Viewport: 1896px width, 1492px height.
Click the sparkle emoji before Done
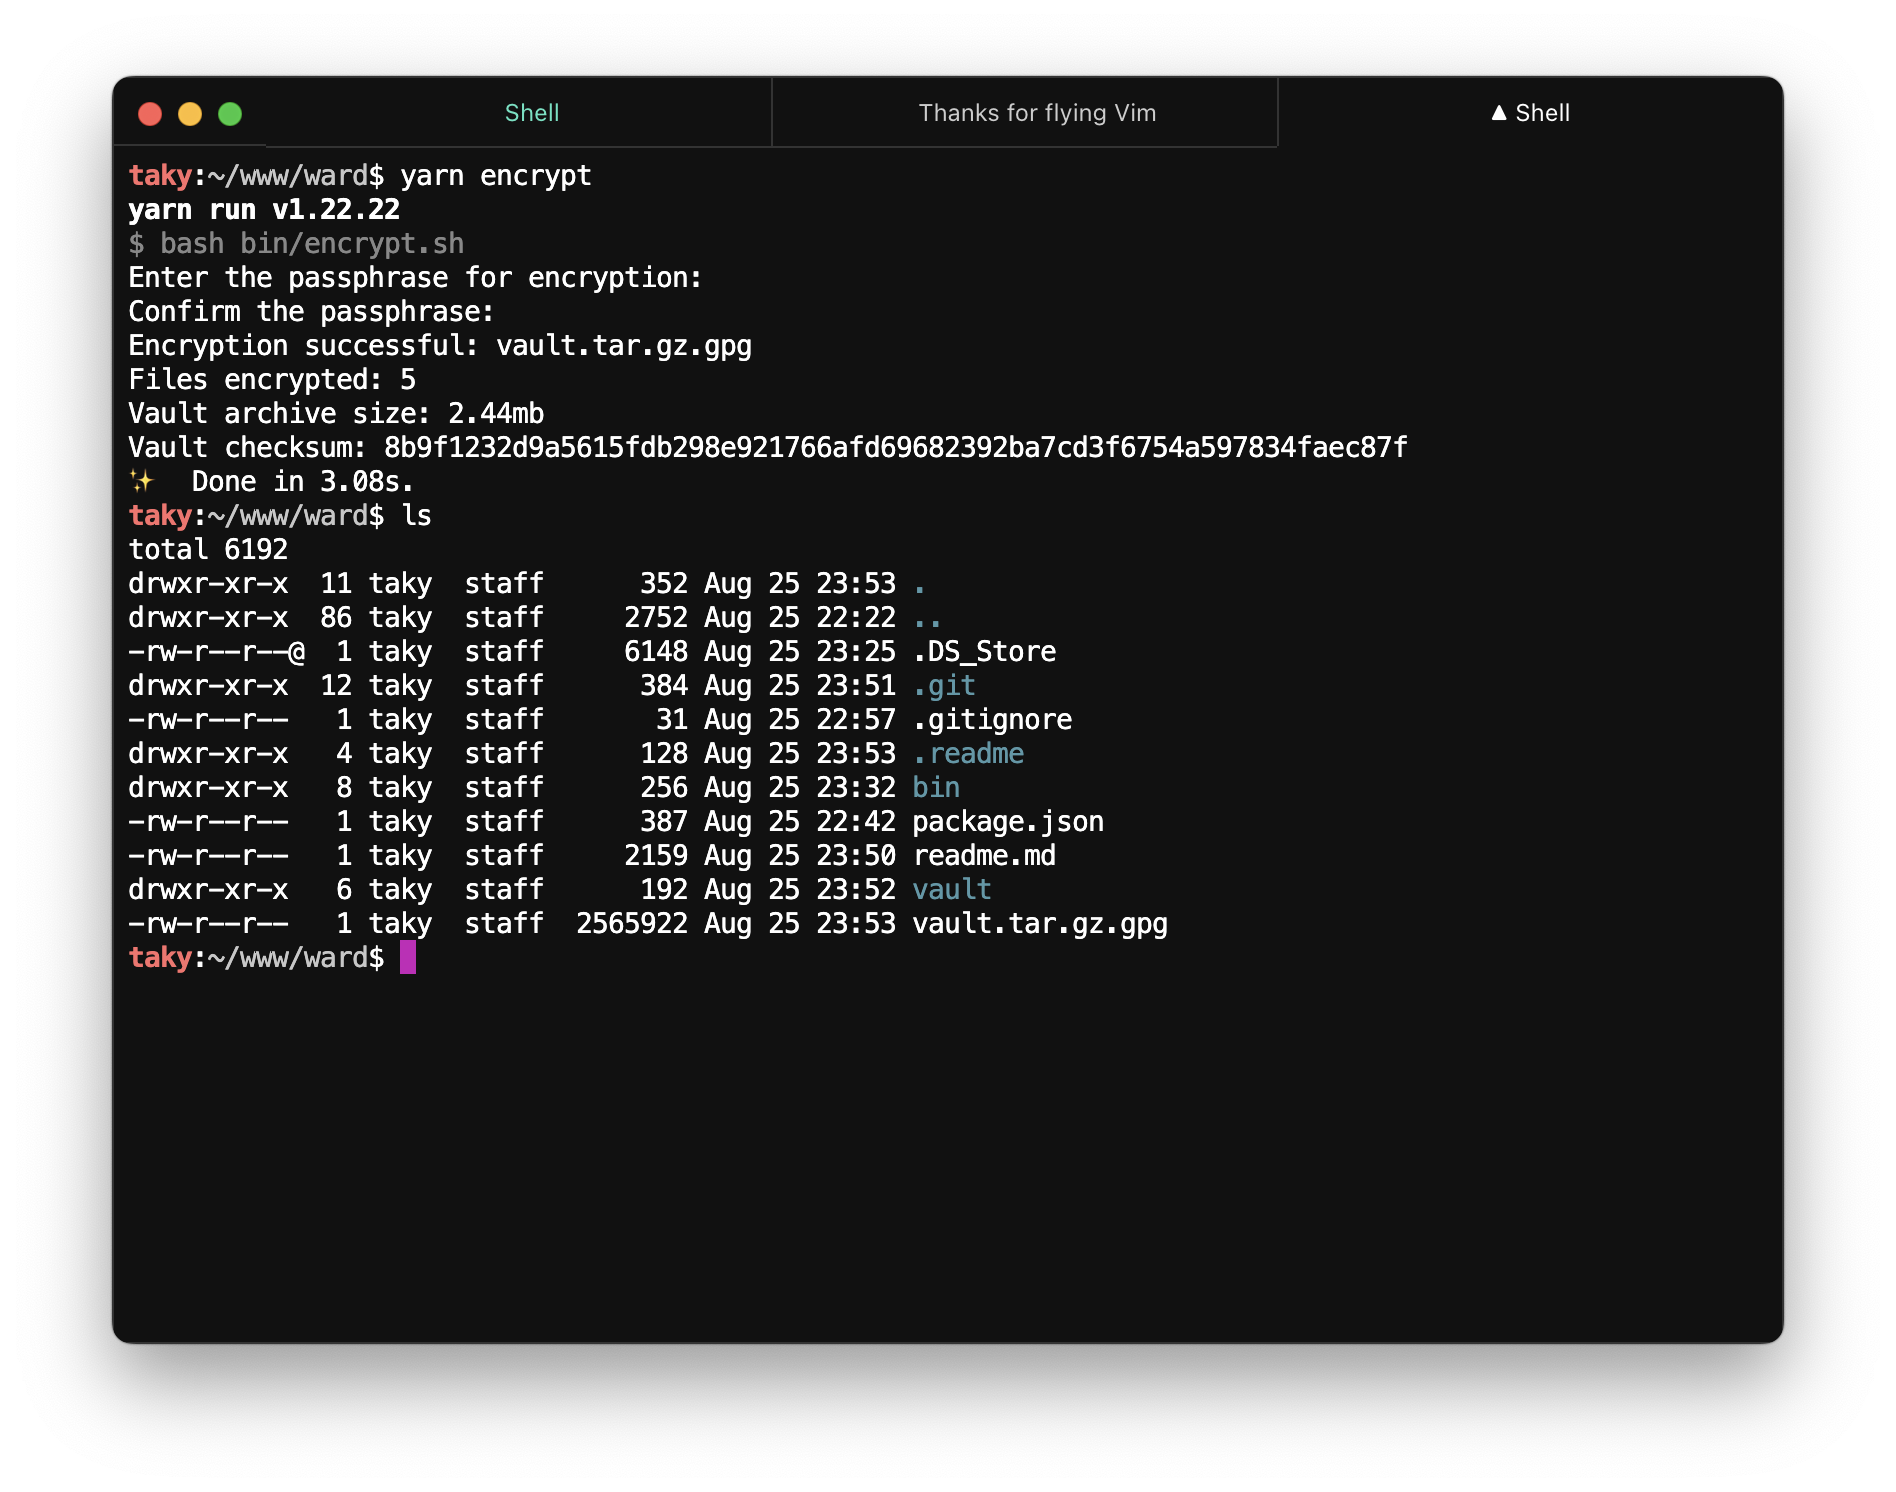pyautogui.click(x=142, y=482)
